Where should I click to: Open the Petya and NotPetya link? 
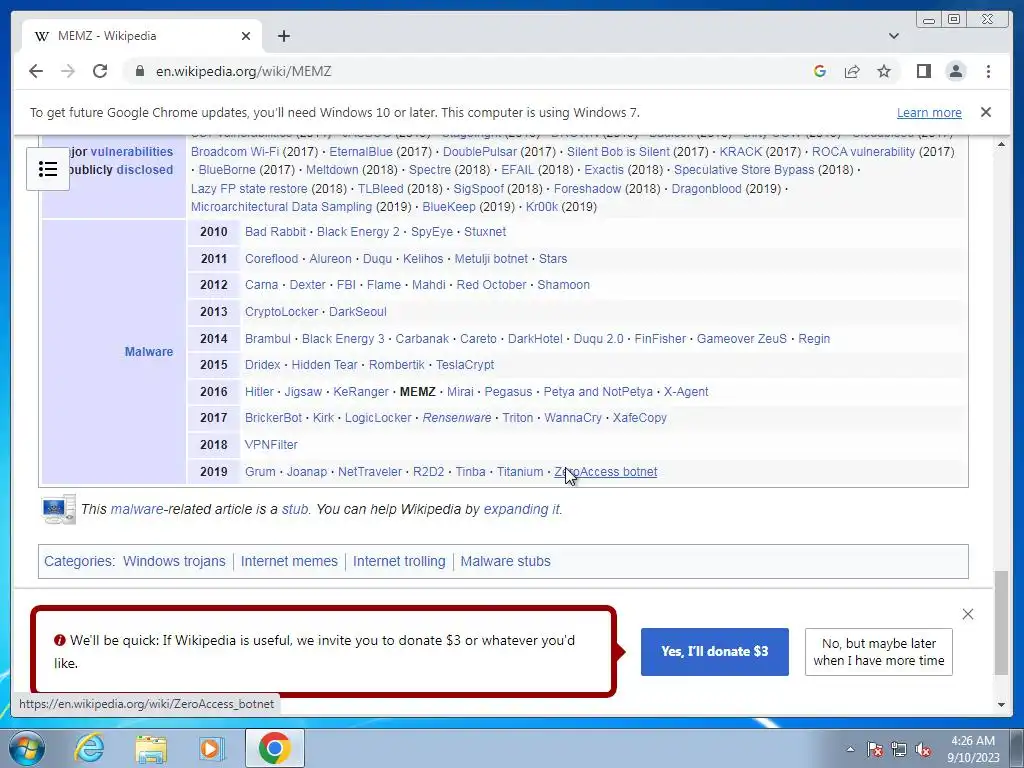click(598, 392)
